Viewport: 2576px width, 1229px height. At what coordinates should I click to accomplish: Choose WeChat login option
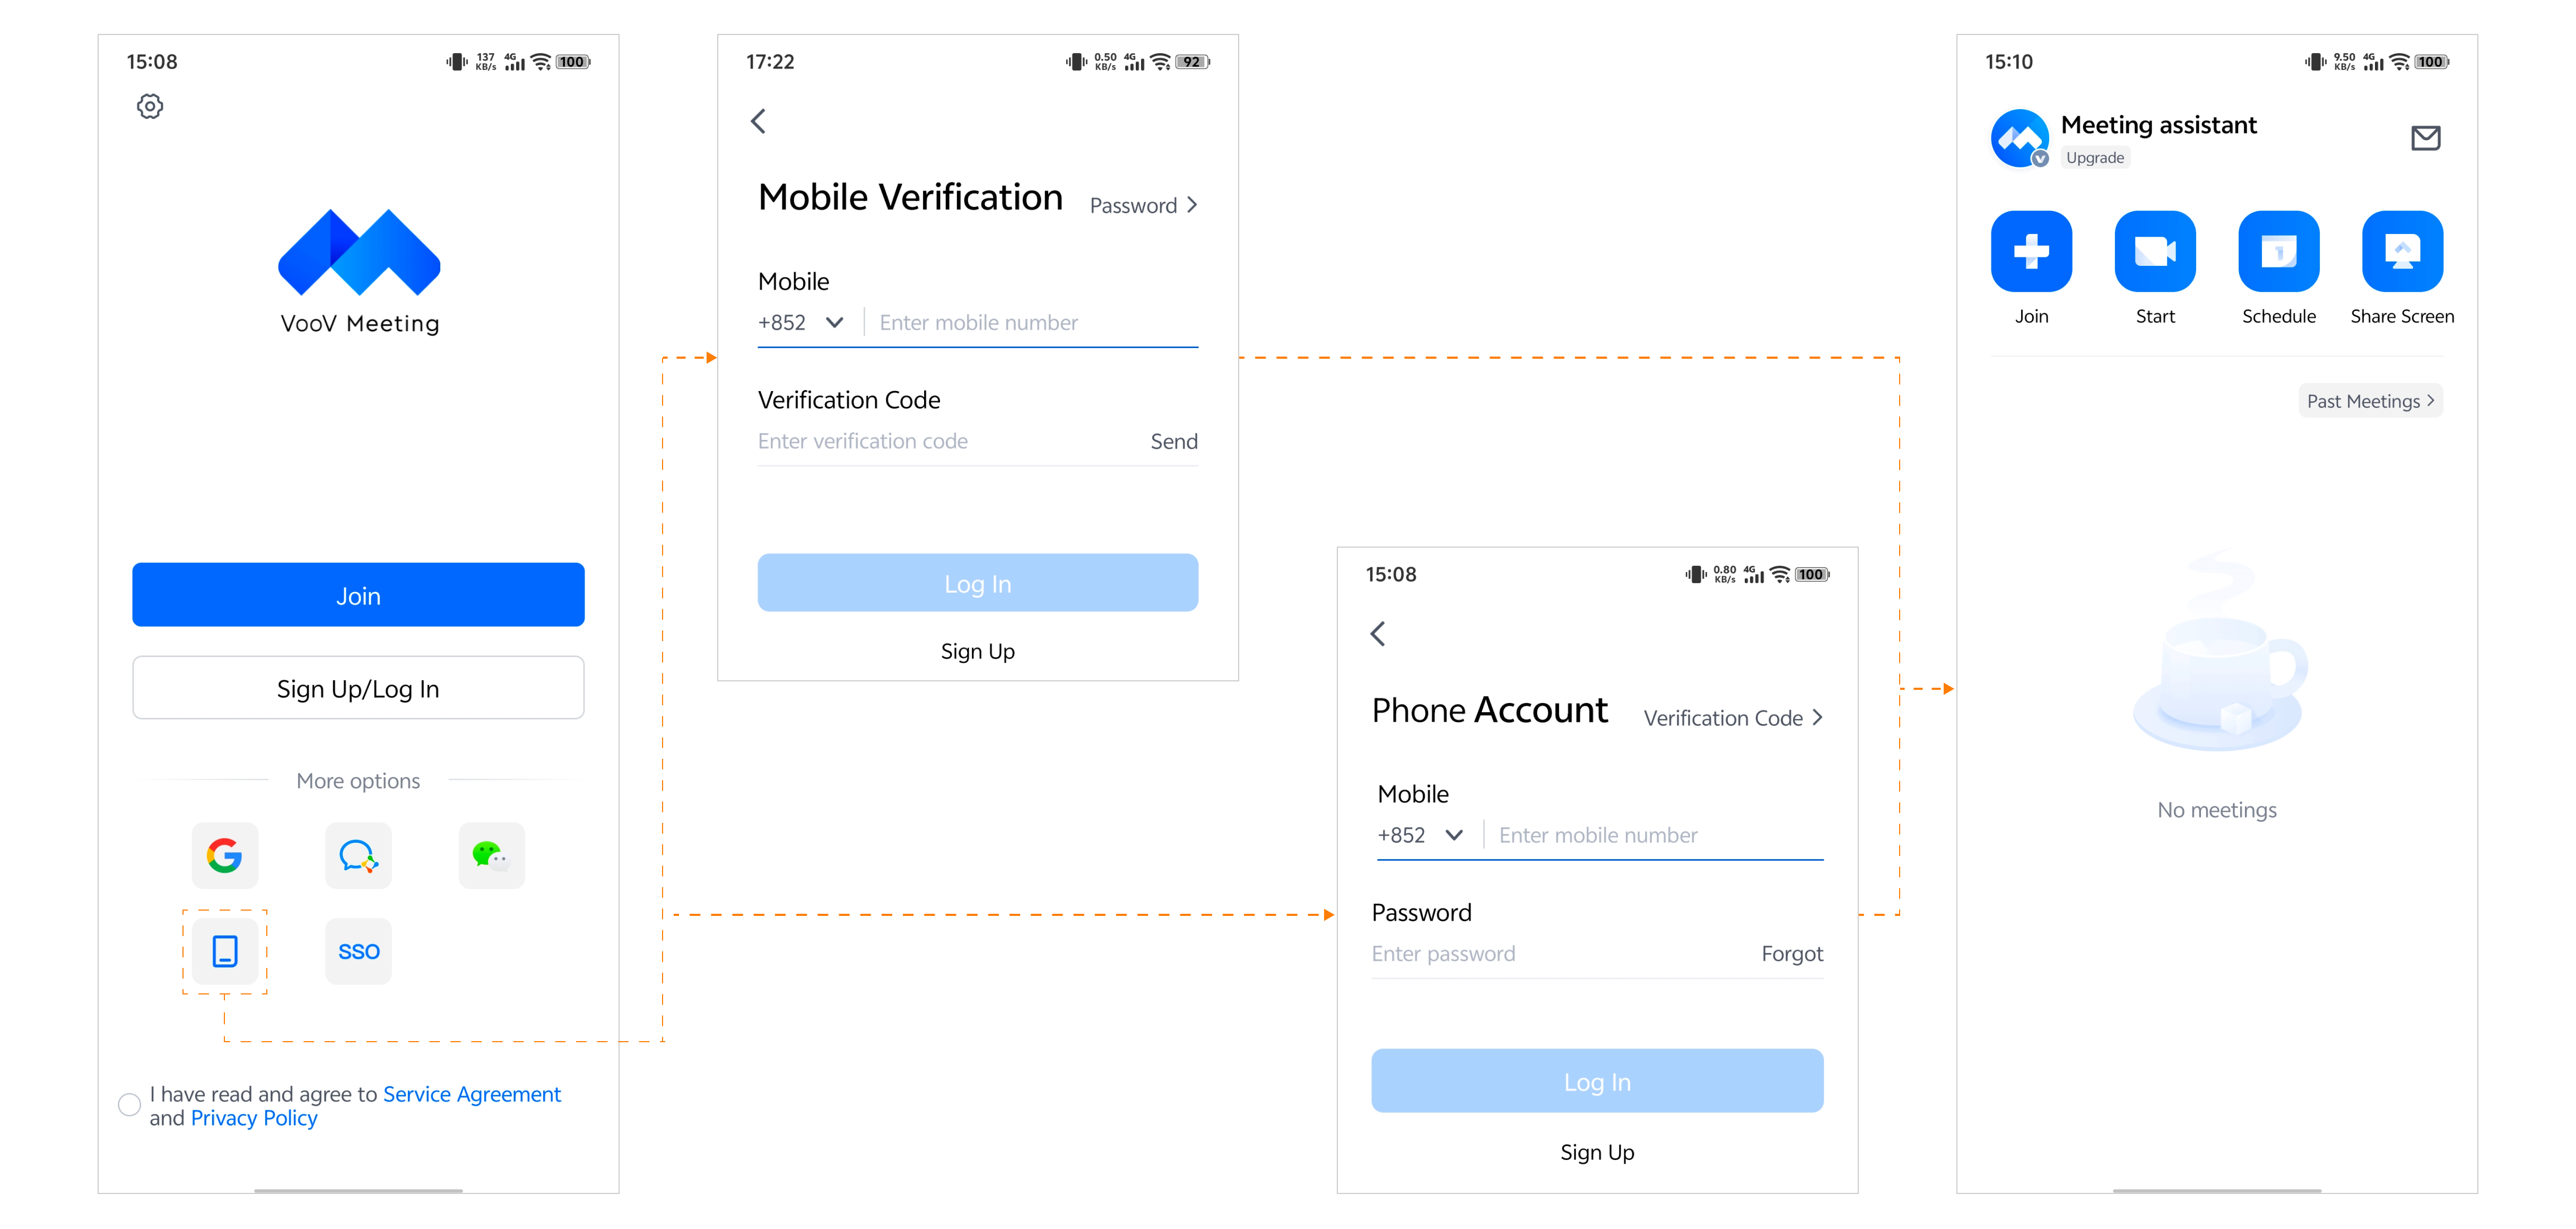pos(491,855)
